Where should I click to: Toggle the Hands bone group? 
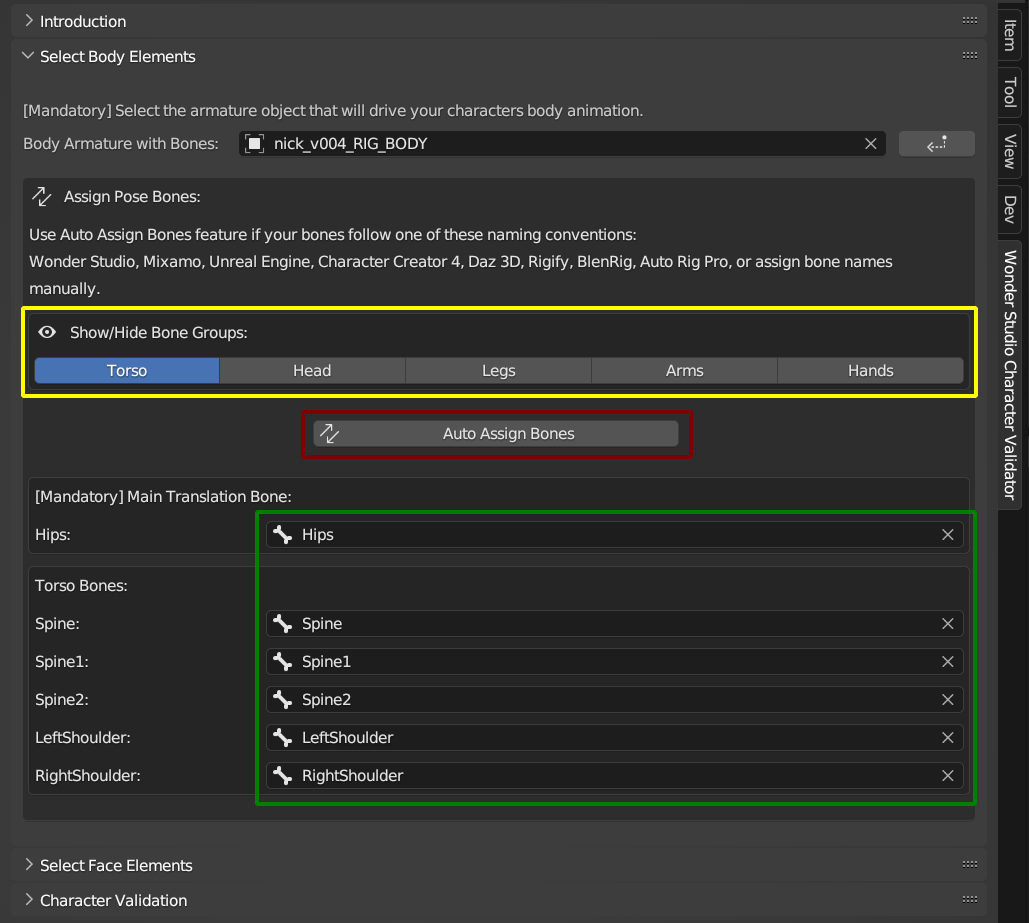point(870,371)
